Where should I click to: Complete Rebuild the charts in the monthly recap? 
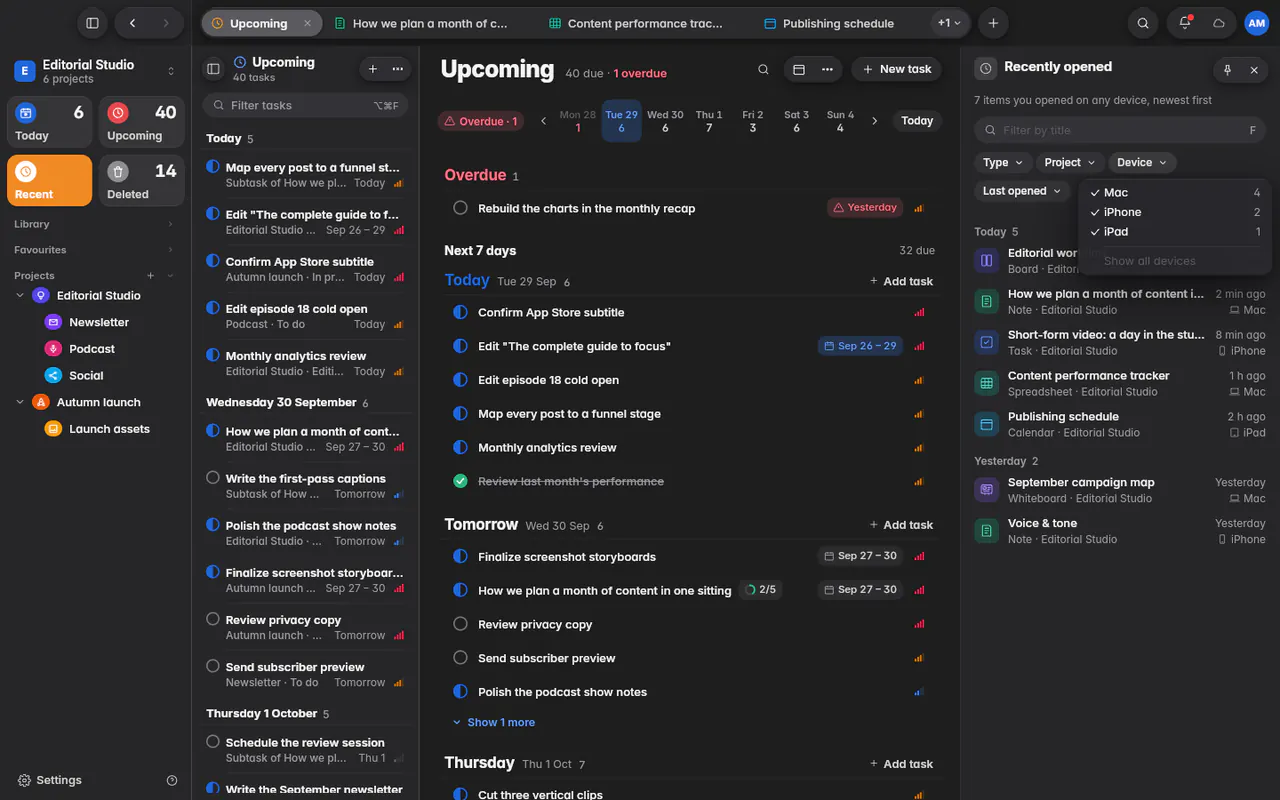click(x=460, y=208)
